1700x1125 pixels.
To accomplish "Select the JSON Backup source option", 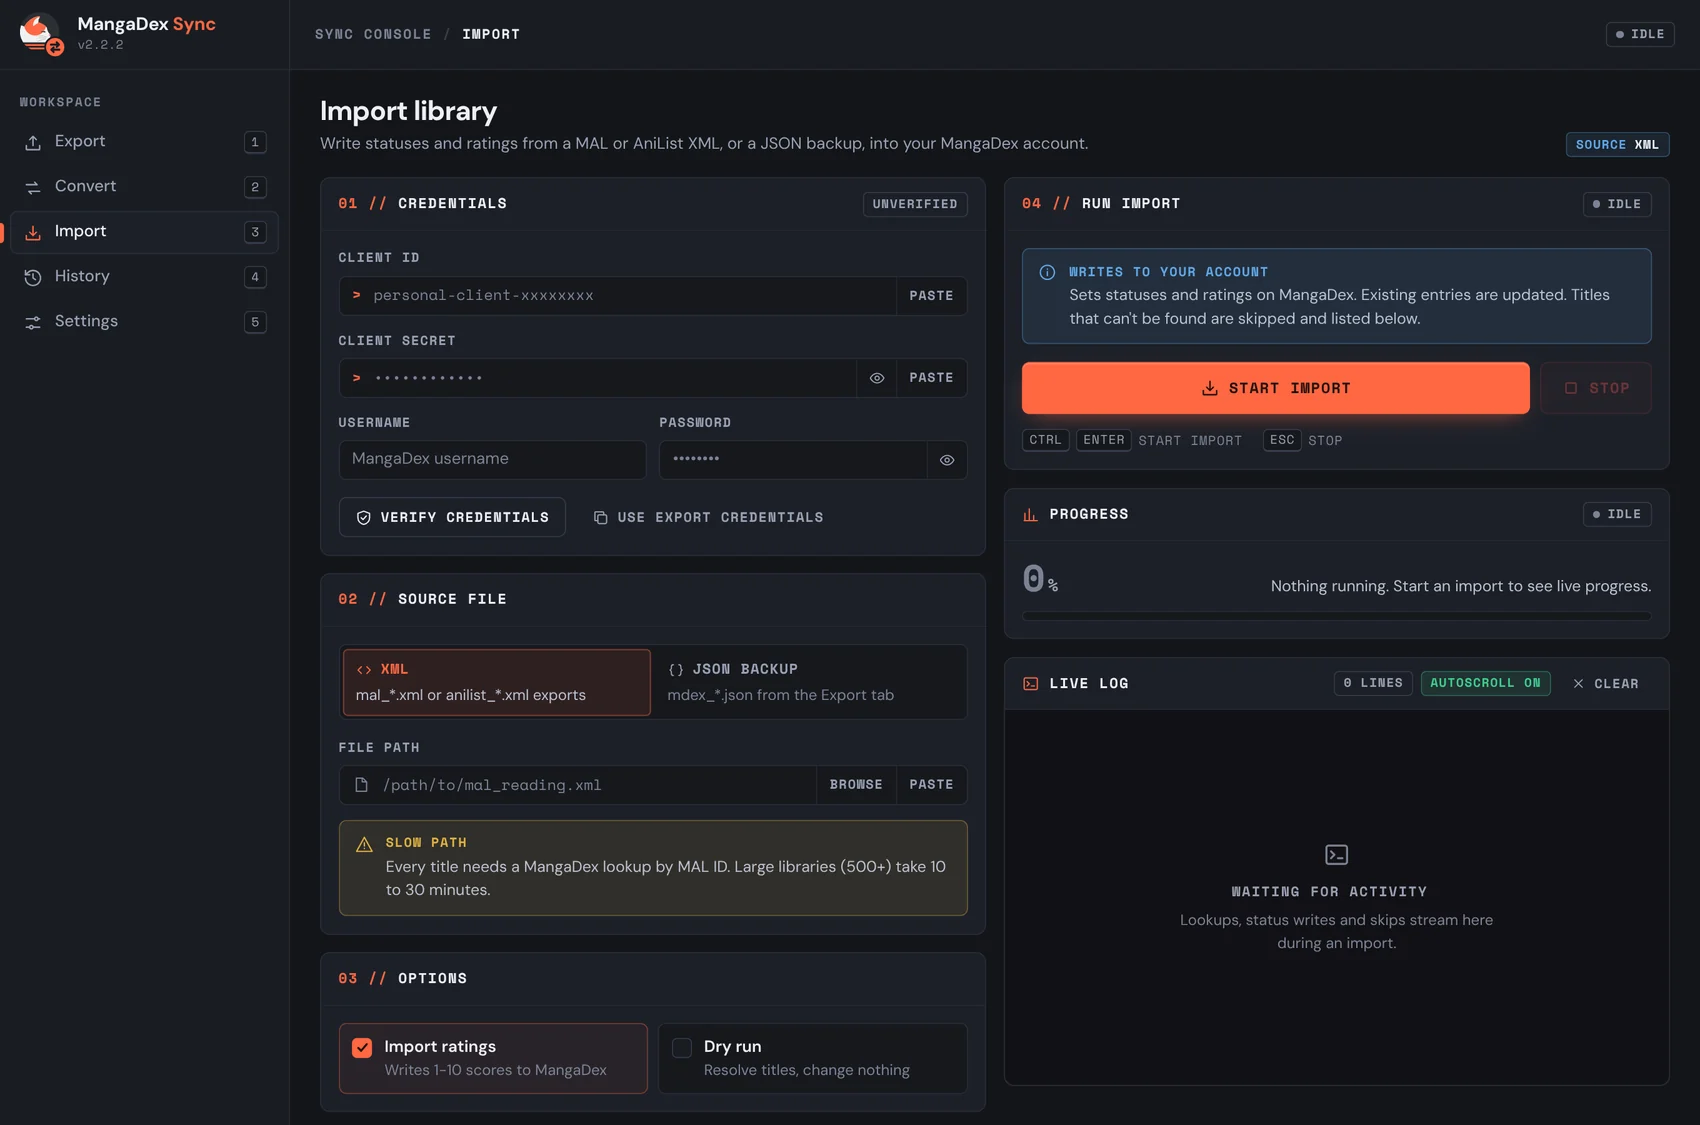I will (808, 682).
